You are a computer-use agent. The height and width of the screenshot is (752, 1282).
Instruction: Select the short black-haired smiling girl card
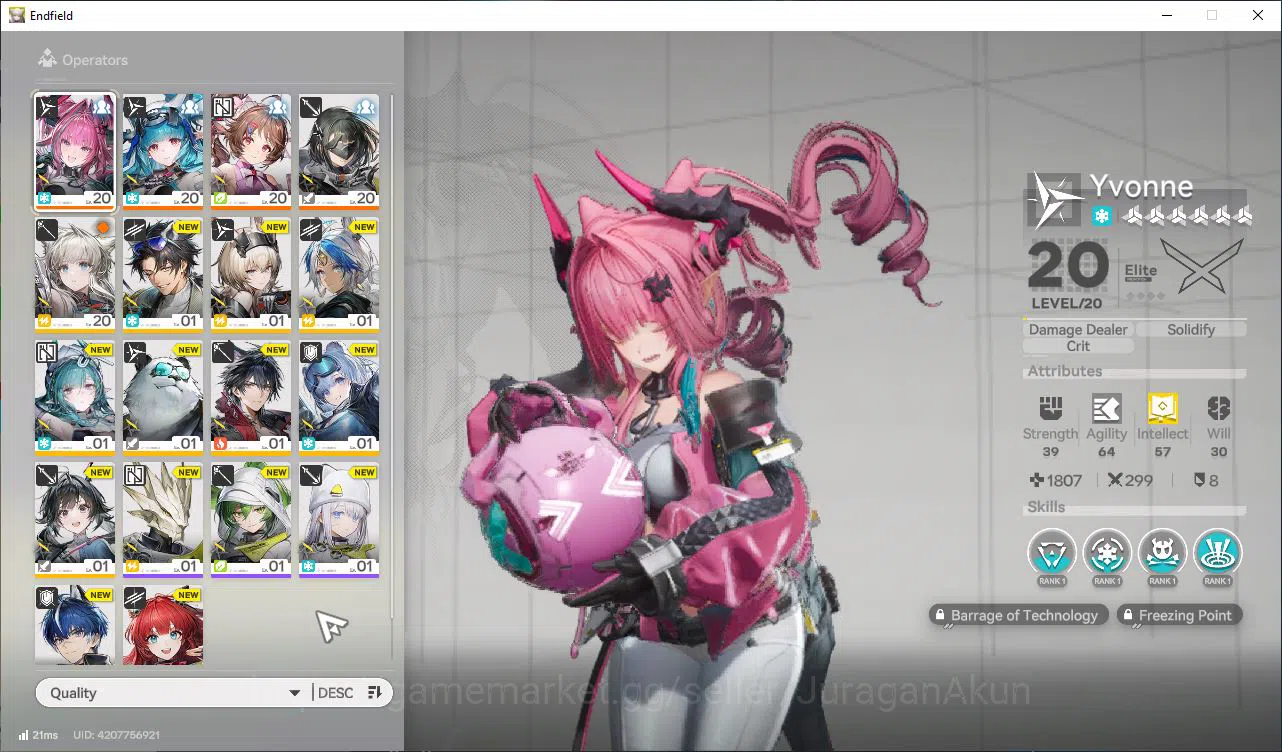coord(75,520)
